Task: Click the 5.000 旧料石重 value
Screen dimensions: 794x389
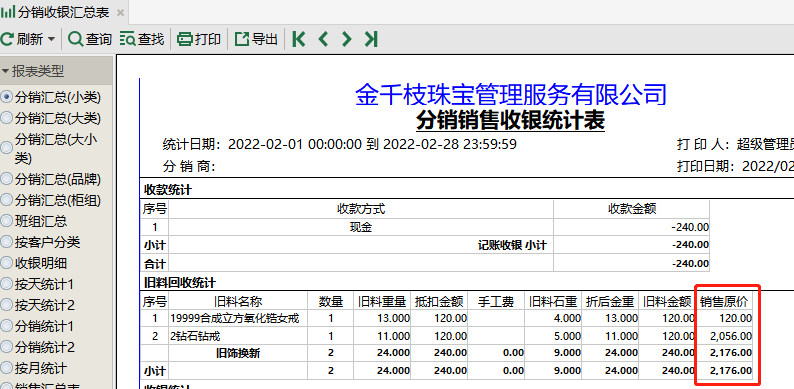Action: tap(568, 336)
